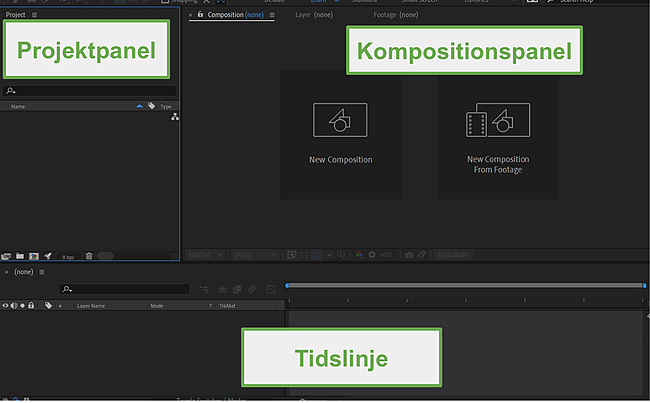The width and height of the screenshot is (650, 403).
Task: Open the project flowchart view icon
Action: click(175, 117)
